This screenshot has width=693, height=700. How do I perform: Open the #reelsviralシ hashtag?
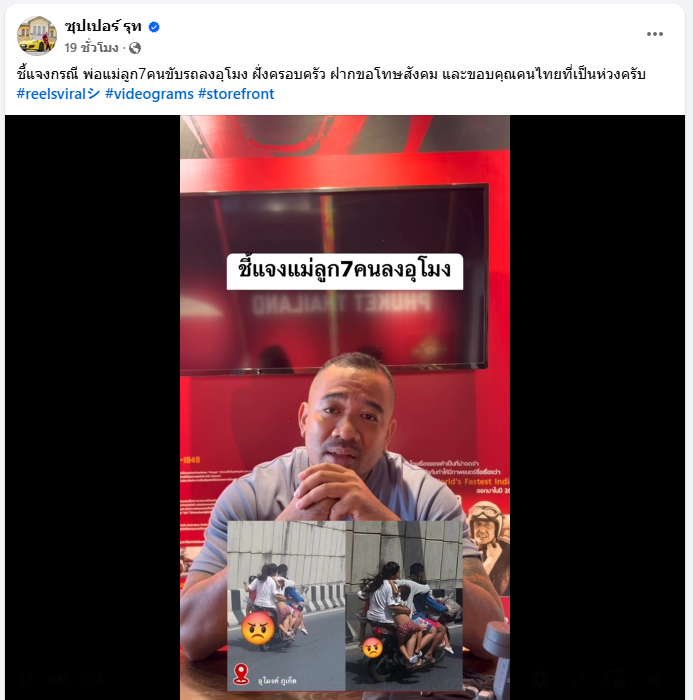58,94
